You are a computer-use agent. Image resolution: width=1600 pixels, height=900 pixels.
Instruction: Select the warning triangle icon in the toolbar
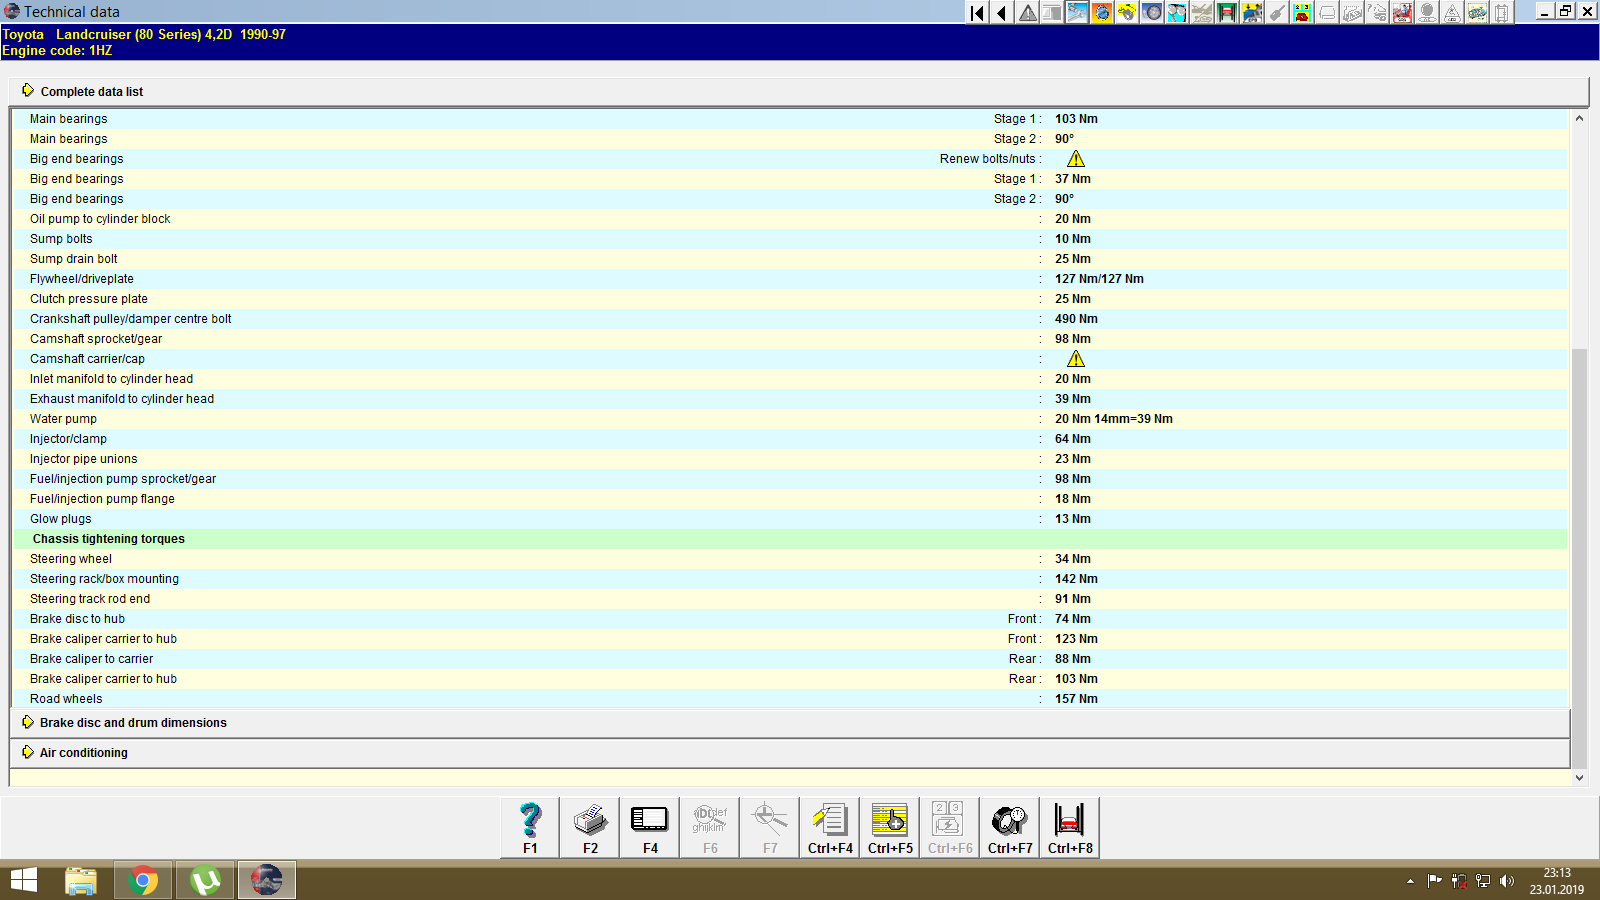[1025, 13]
